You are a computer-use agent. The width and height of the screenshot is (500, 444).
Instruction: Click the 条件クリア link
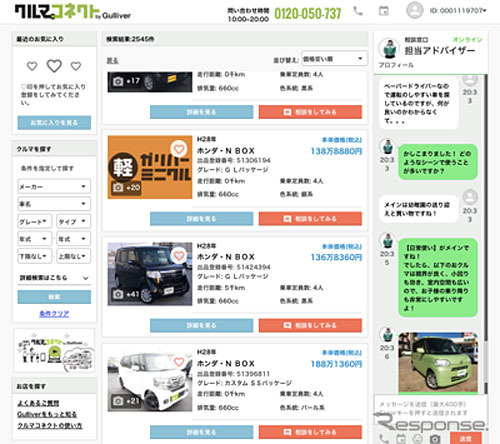54,314
